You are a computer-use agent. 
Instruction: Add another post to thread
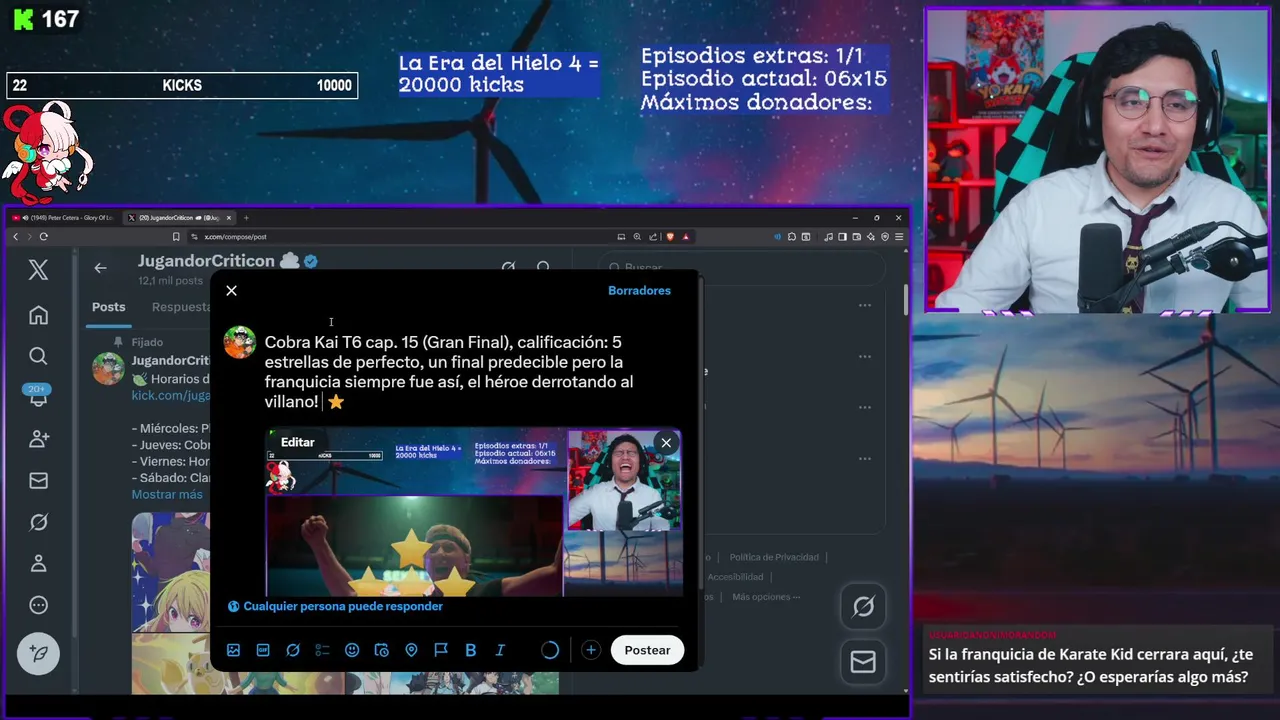tap(591, 650)
